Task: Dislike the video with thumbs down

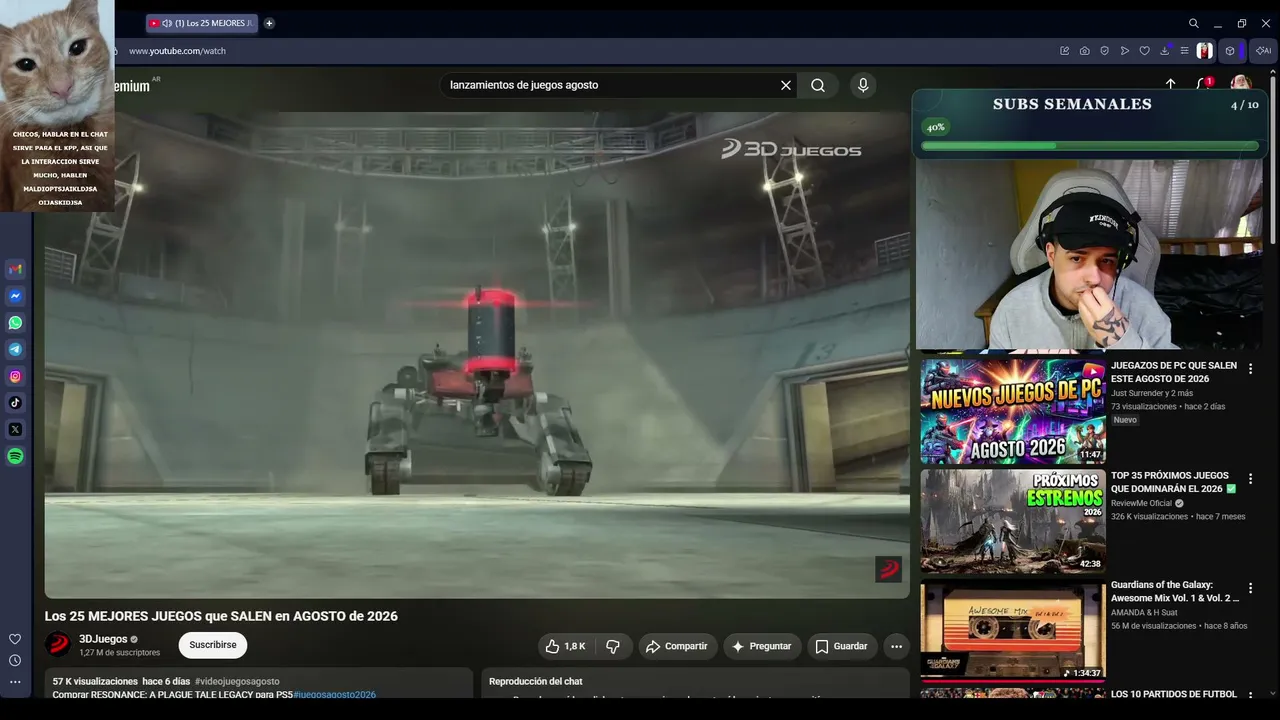Action: click(x=614, y=646)
